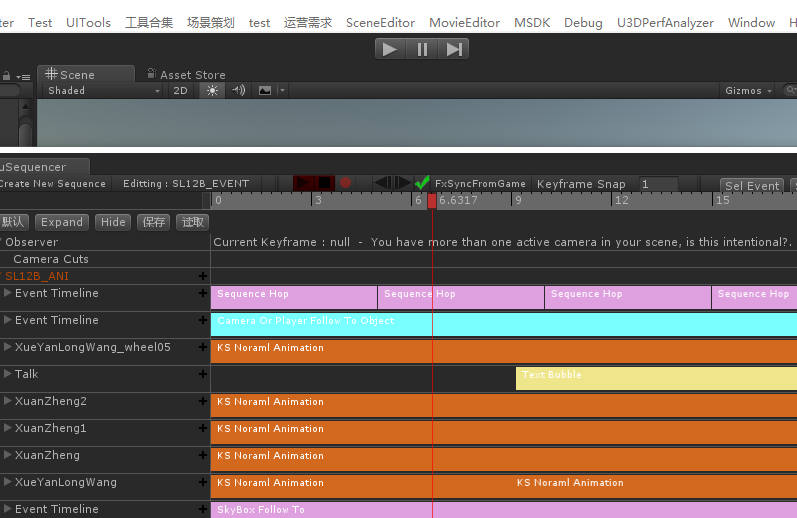Click the sequencer red record button
The height and width of the screenshot is (518, 797).
click(x=345, y=183)
